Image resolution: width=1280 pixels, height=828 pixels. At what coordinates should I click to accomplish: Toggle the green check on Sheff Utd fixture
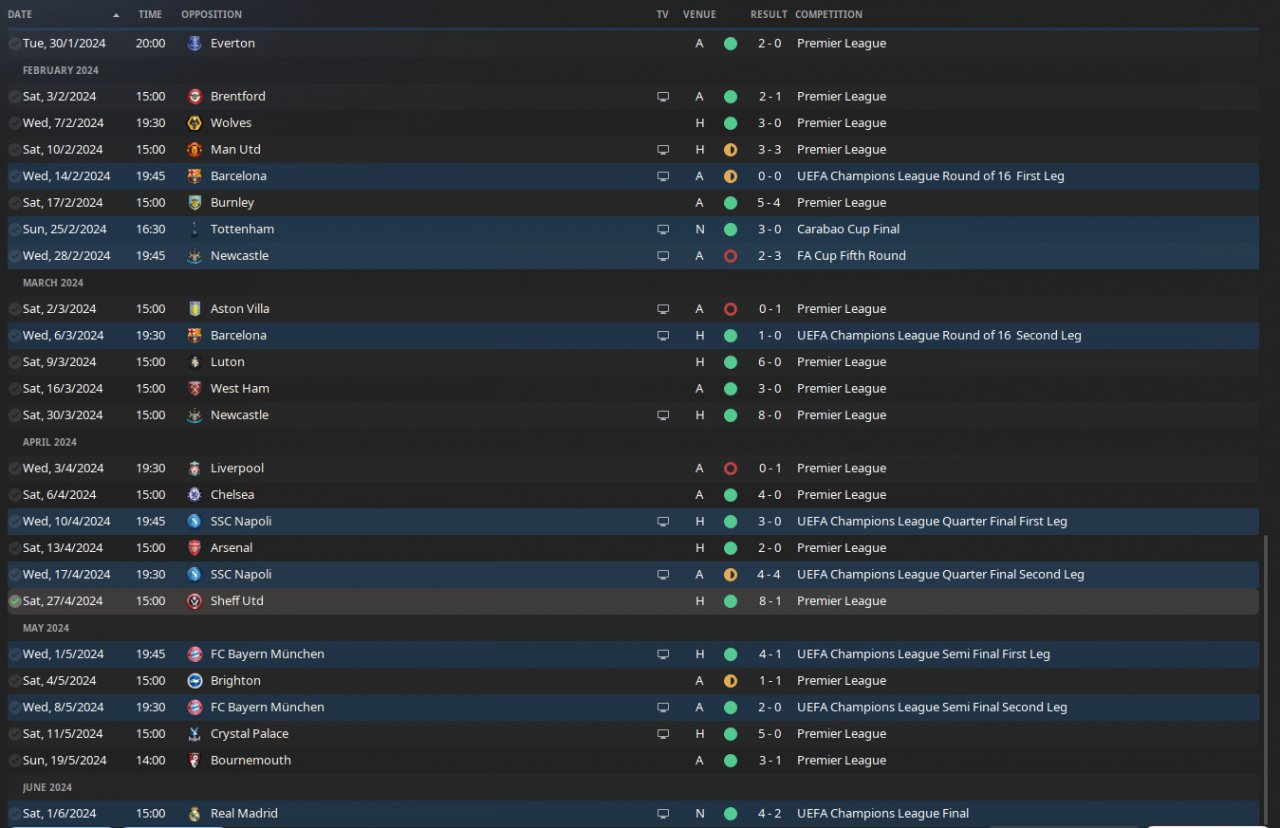14,601
